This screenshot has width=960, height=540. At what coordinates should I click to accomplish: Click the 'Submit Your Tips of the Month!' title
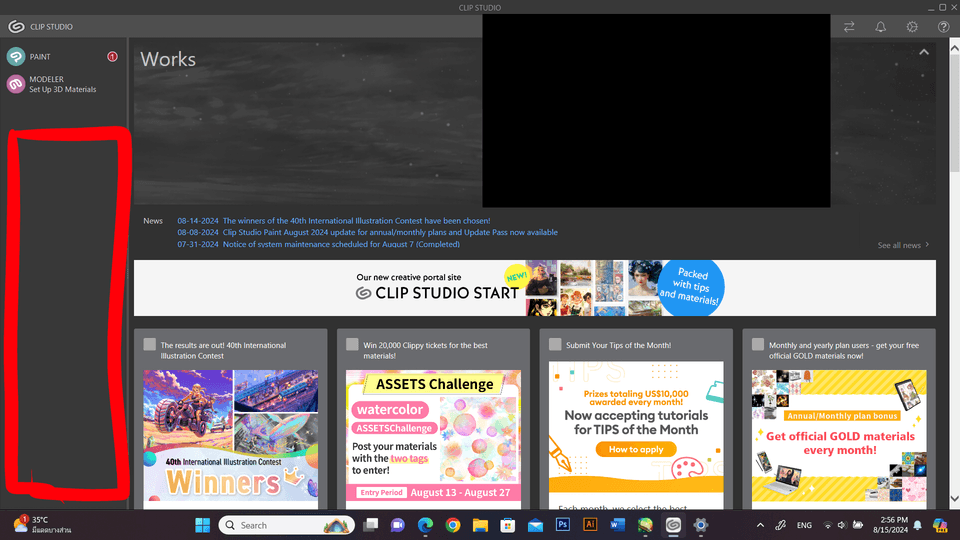coord(618,345)
